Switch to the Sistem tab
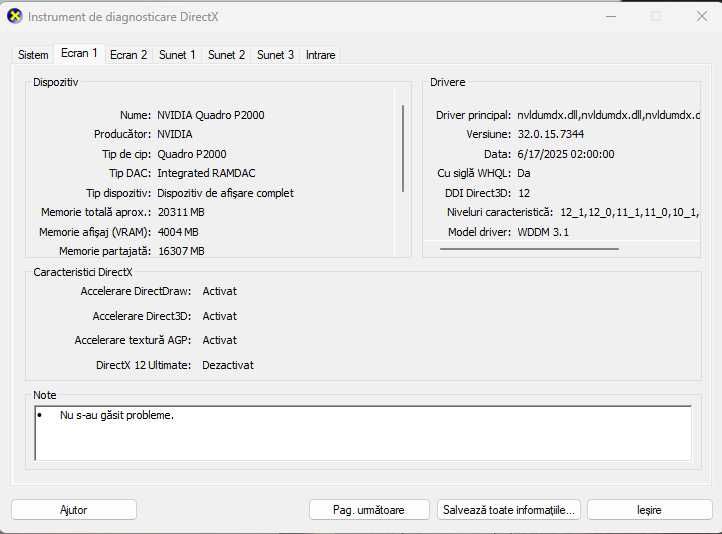 click(x=33, y=55)
